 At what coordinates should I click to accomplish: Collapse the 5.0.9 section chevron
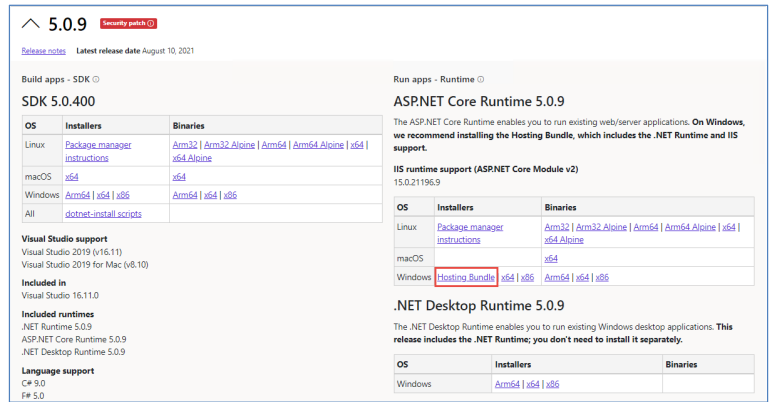pos(31,24)
